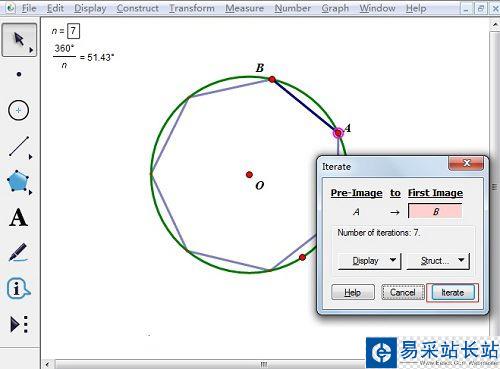Click the Iterate button in dialog
This screenshot has width=500, height=369.
453,292
